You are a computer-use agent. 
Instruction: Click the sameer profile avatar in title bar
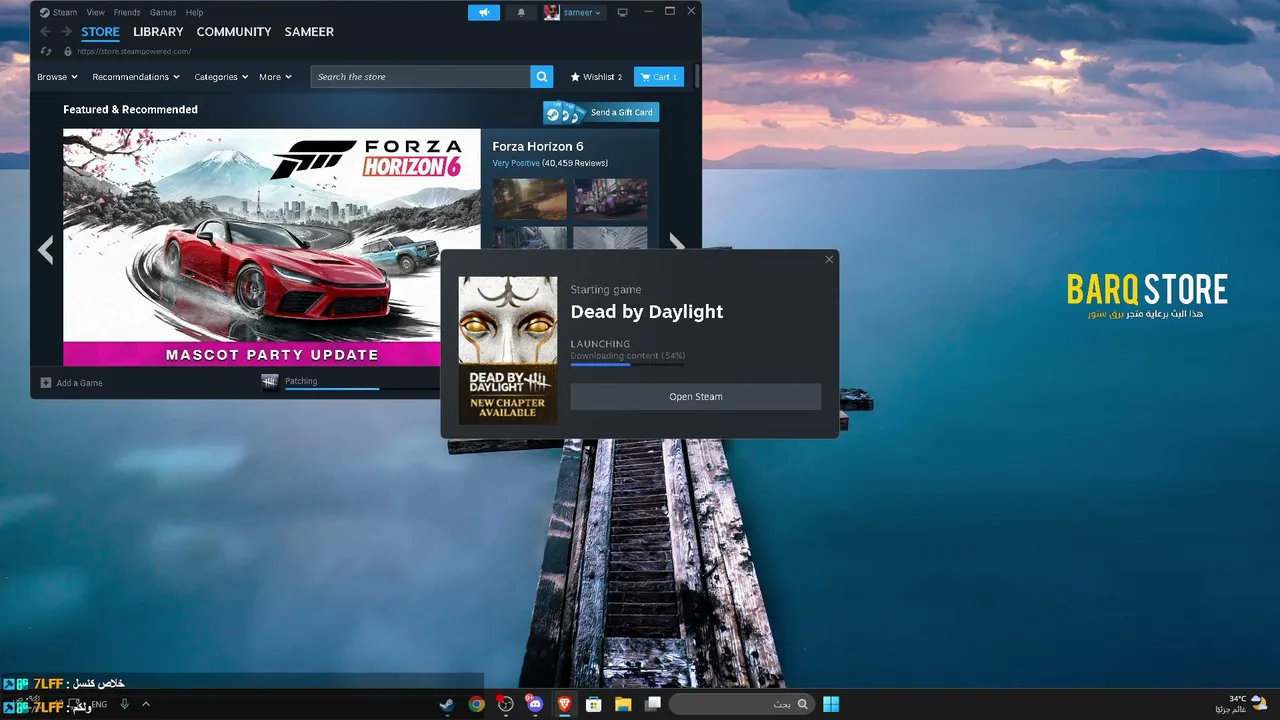552,12
